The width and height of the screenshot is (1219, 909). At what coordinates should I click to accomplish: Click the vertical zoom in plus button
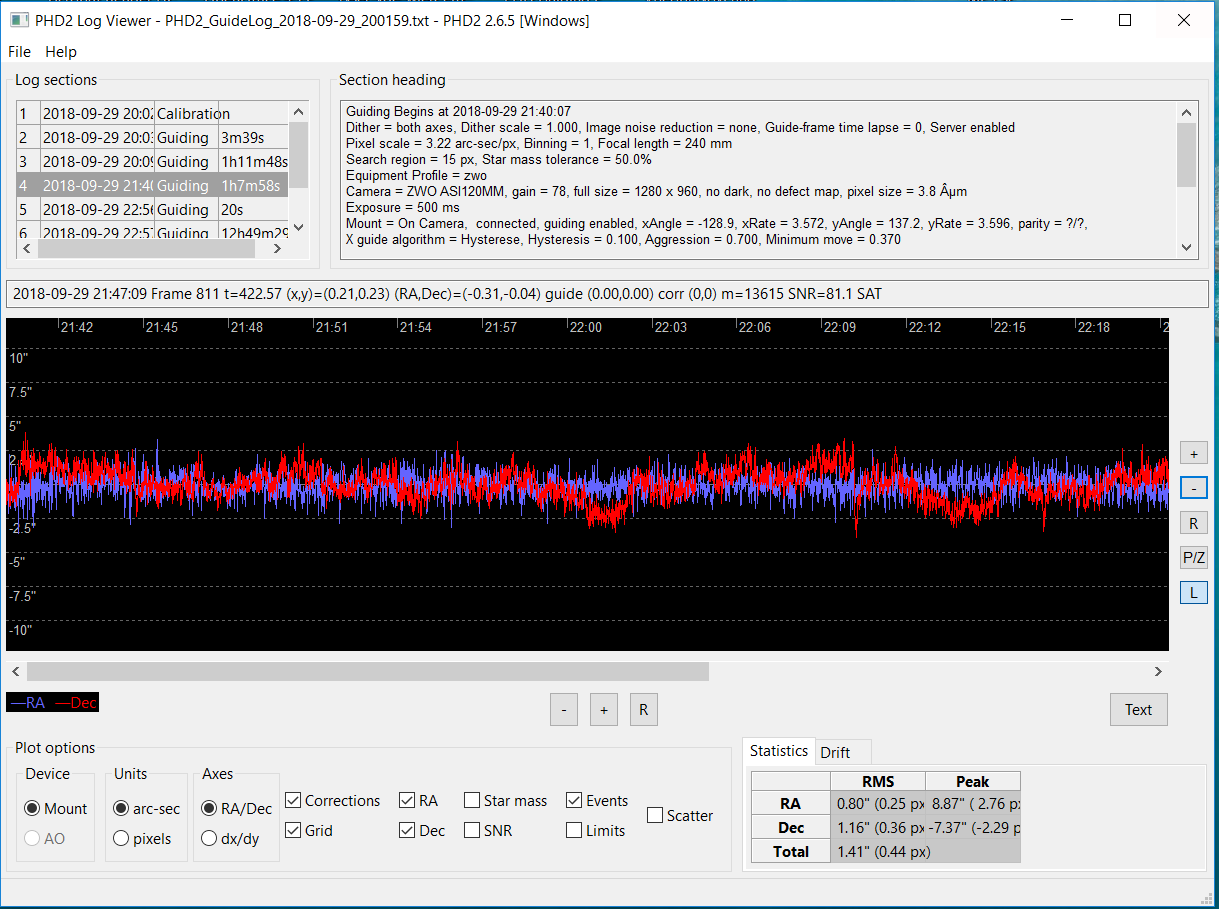click(1193, 454)
